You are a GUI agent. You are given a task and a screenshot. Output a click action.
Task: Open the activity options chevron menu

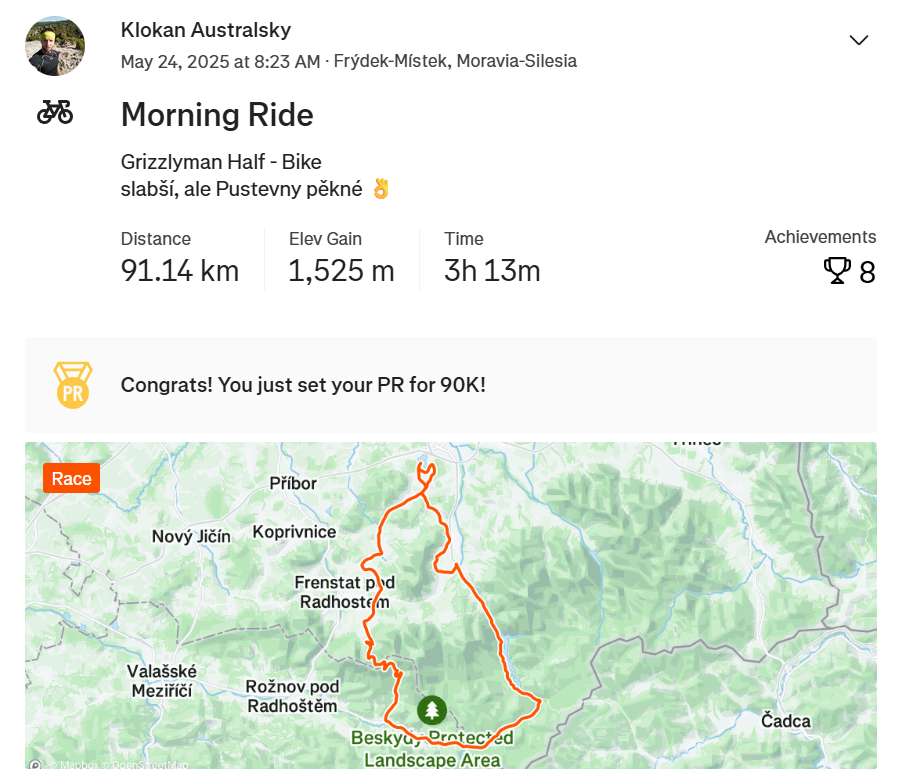pyautogui.click(x=858, y=40)
